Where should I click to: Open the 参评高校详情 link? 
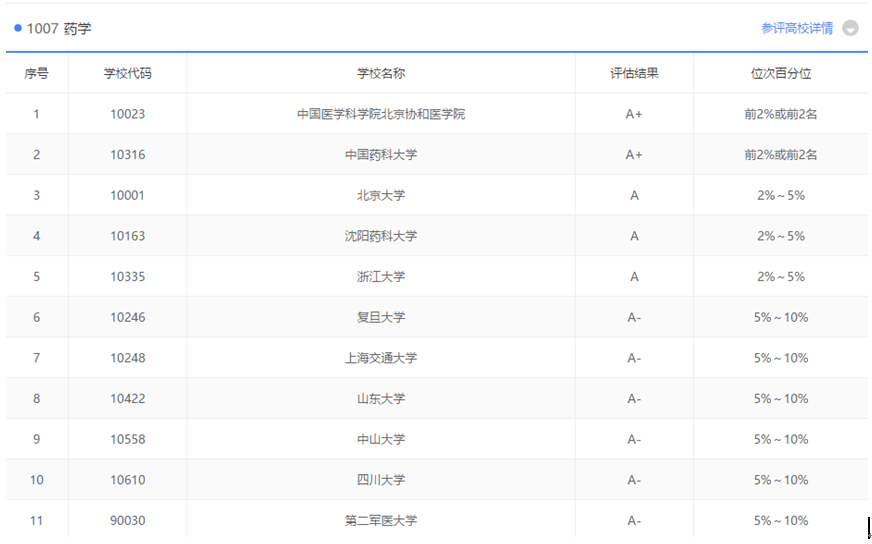(x=796, y=28)
